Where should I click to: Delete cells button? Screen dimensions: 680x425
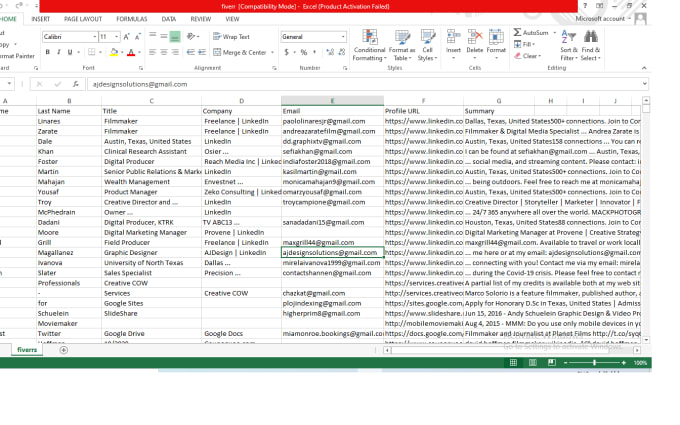pos(475,45)
